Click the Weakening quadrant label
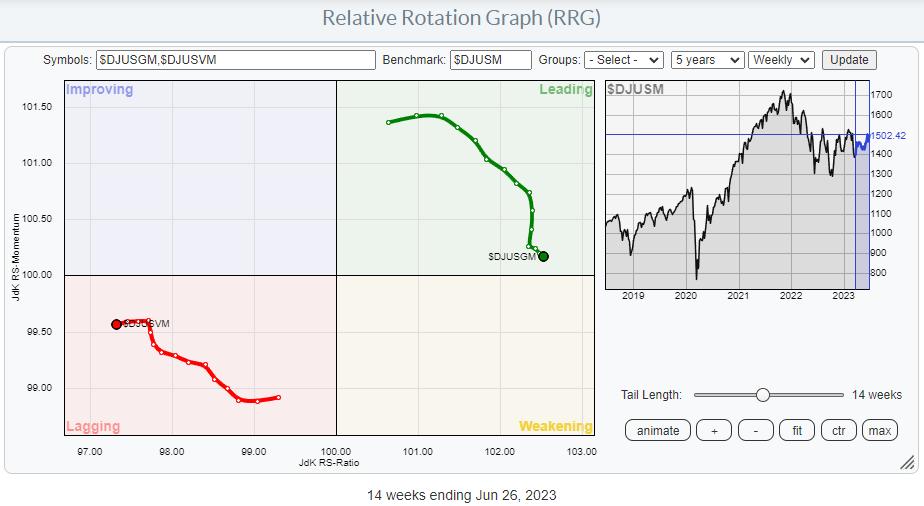Viewport: 924px width, 506px height. coord(555,426)
